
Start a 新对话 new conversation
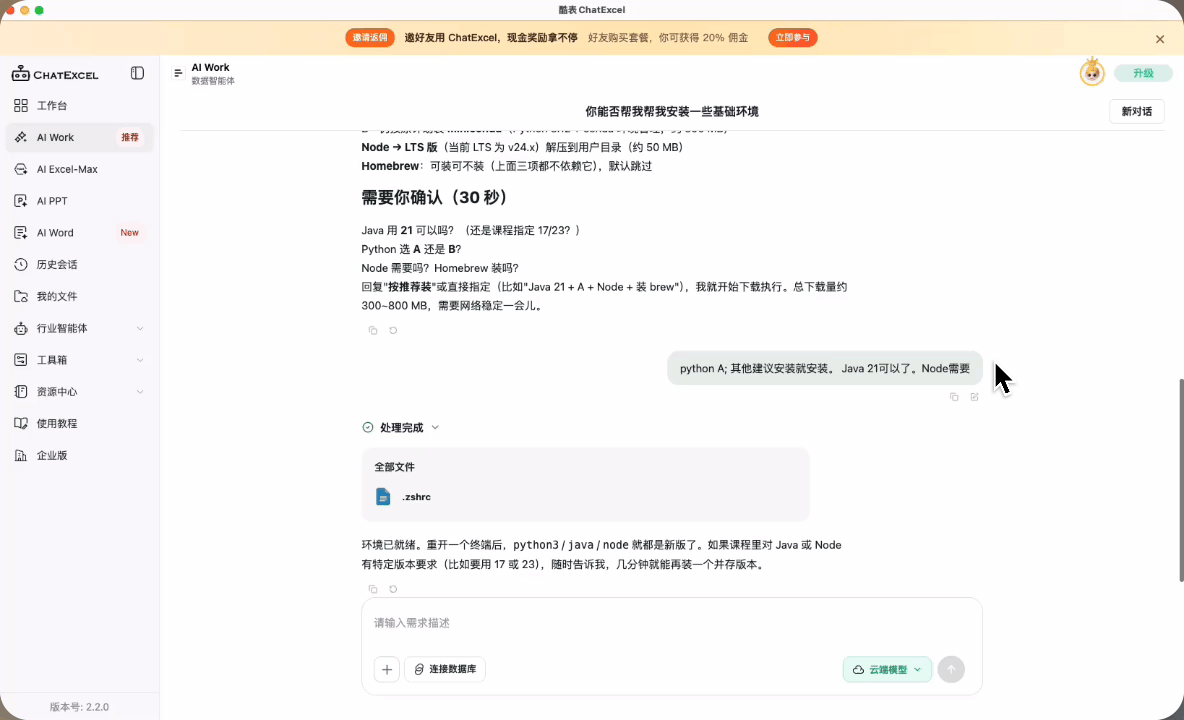(1136, 112)
